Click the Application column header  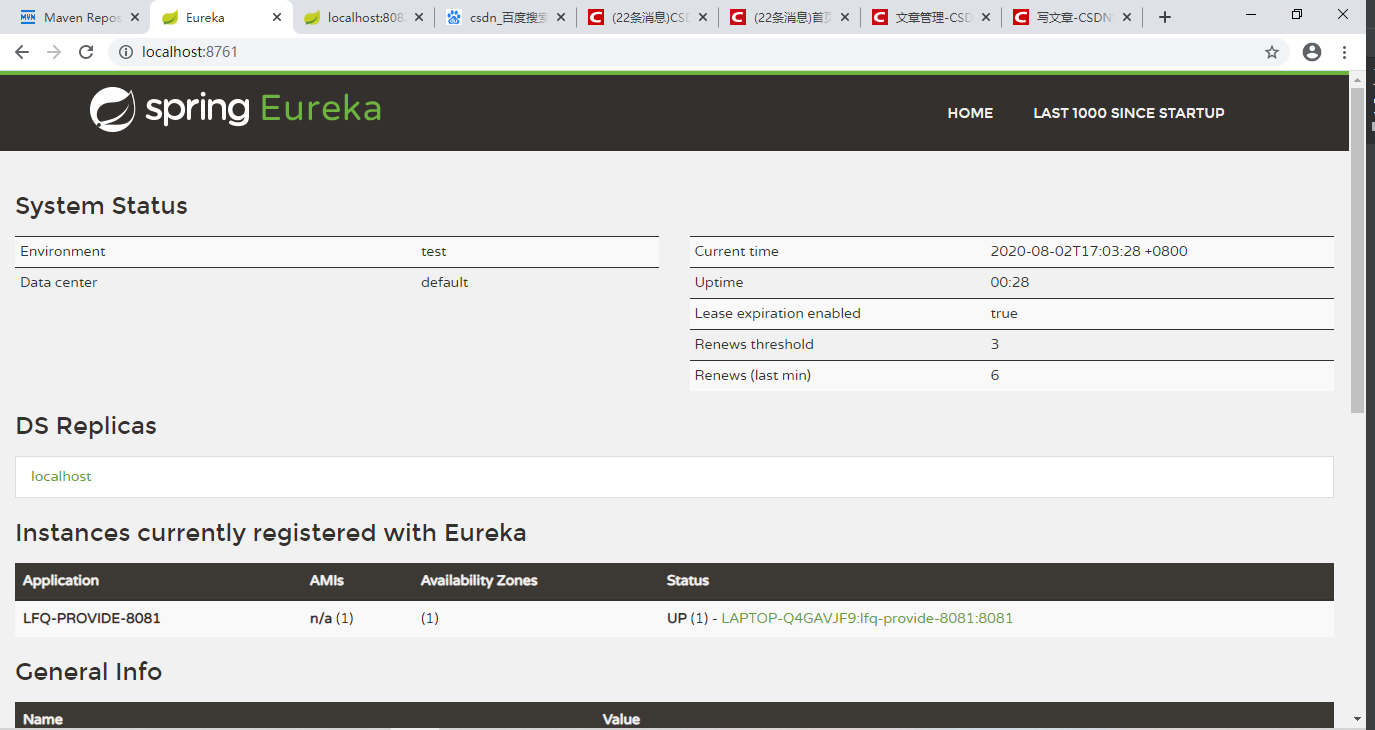point(61,580)
